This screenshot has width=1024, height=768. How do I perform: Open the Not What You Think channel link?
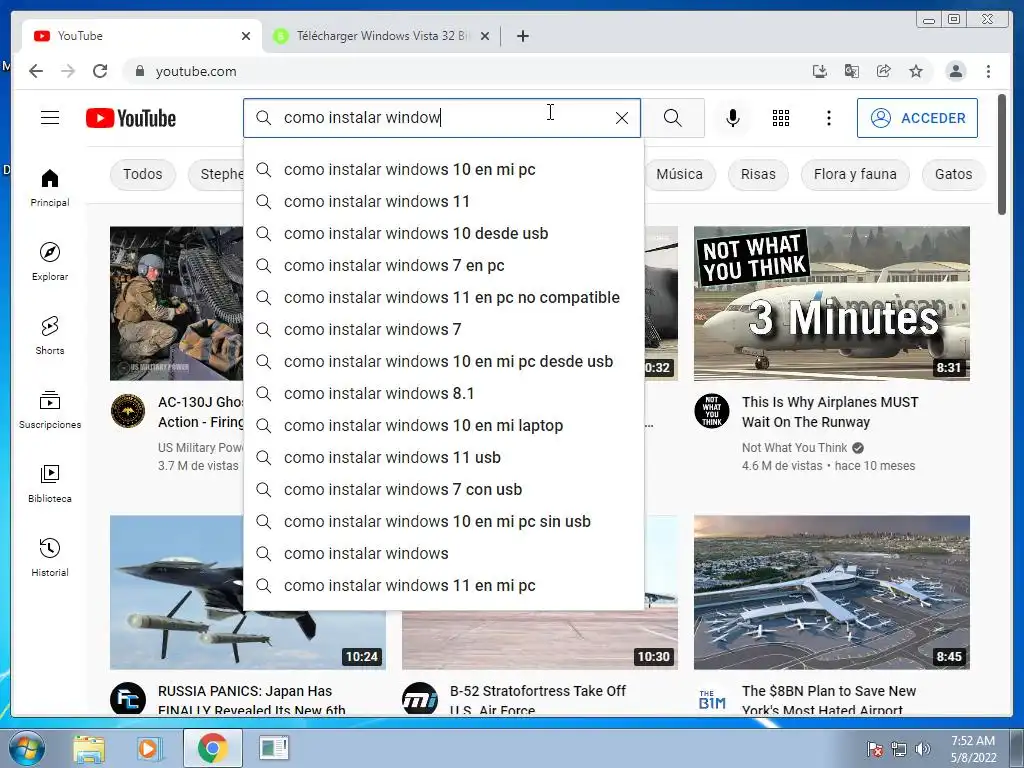[x=794, y=448]
